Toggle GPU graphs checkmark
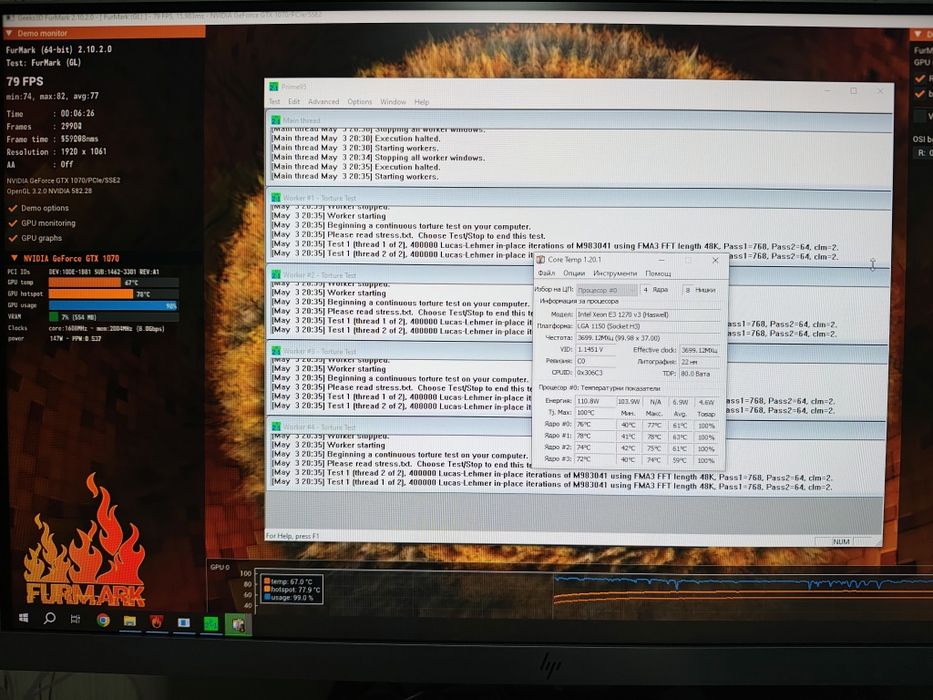 point(12,238)
